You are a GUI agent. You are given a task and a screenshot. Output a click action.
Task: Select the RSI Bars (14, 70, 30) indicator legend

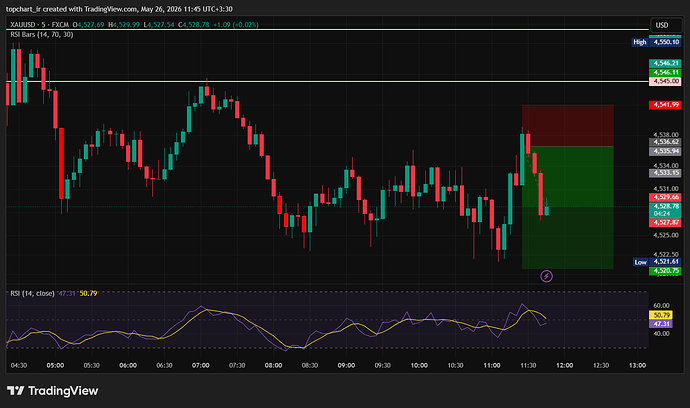[42, 34]
